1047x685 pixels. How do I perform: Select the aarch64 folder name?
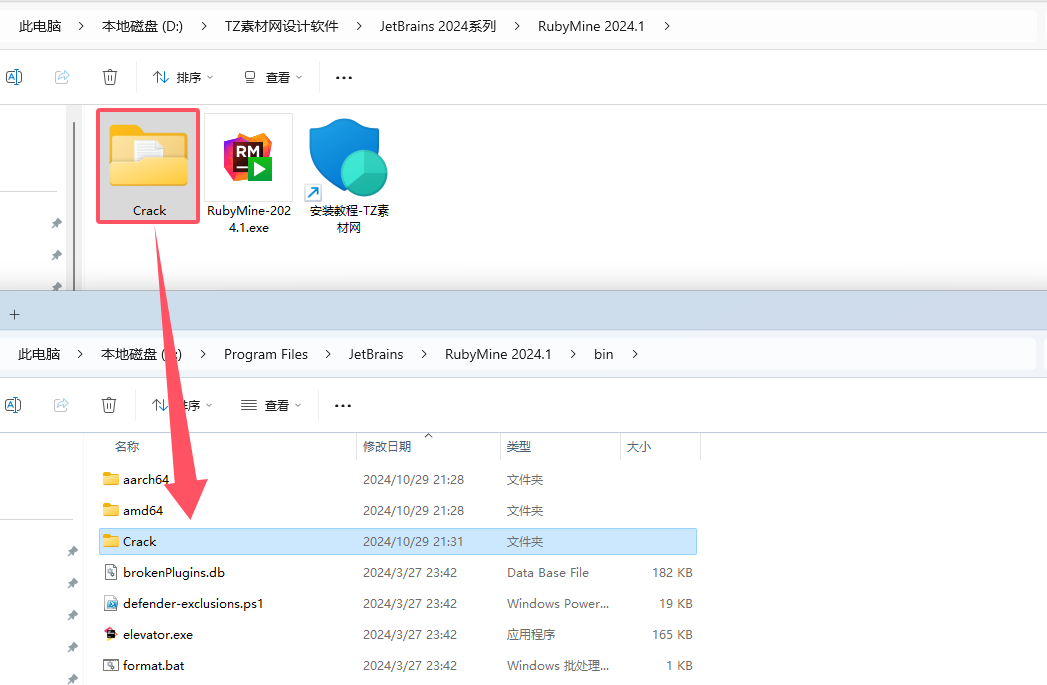(146, 479)
